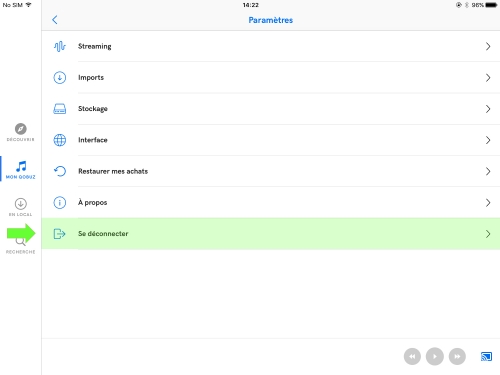Tap the À propos info icon

tap(60, 202)
